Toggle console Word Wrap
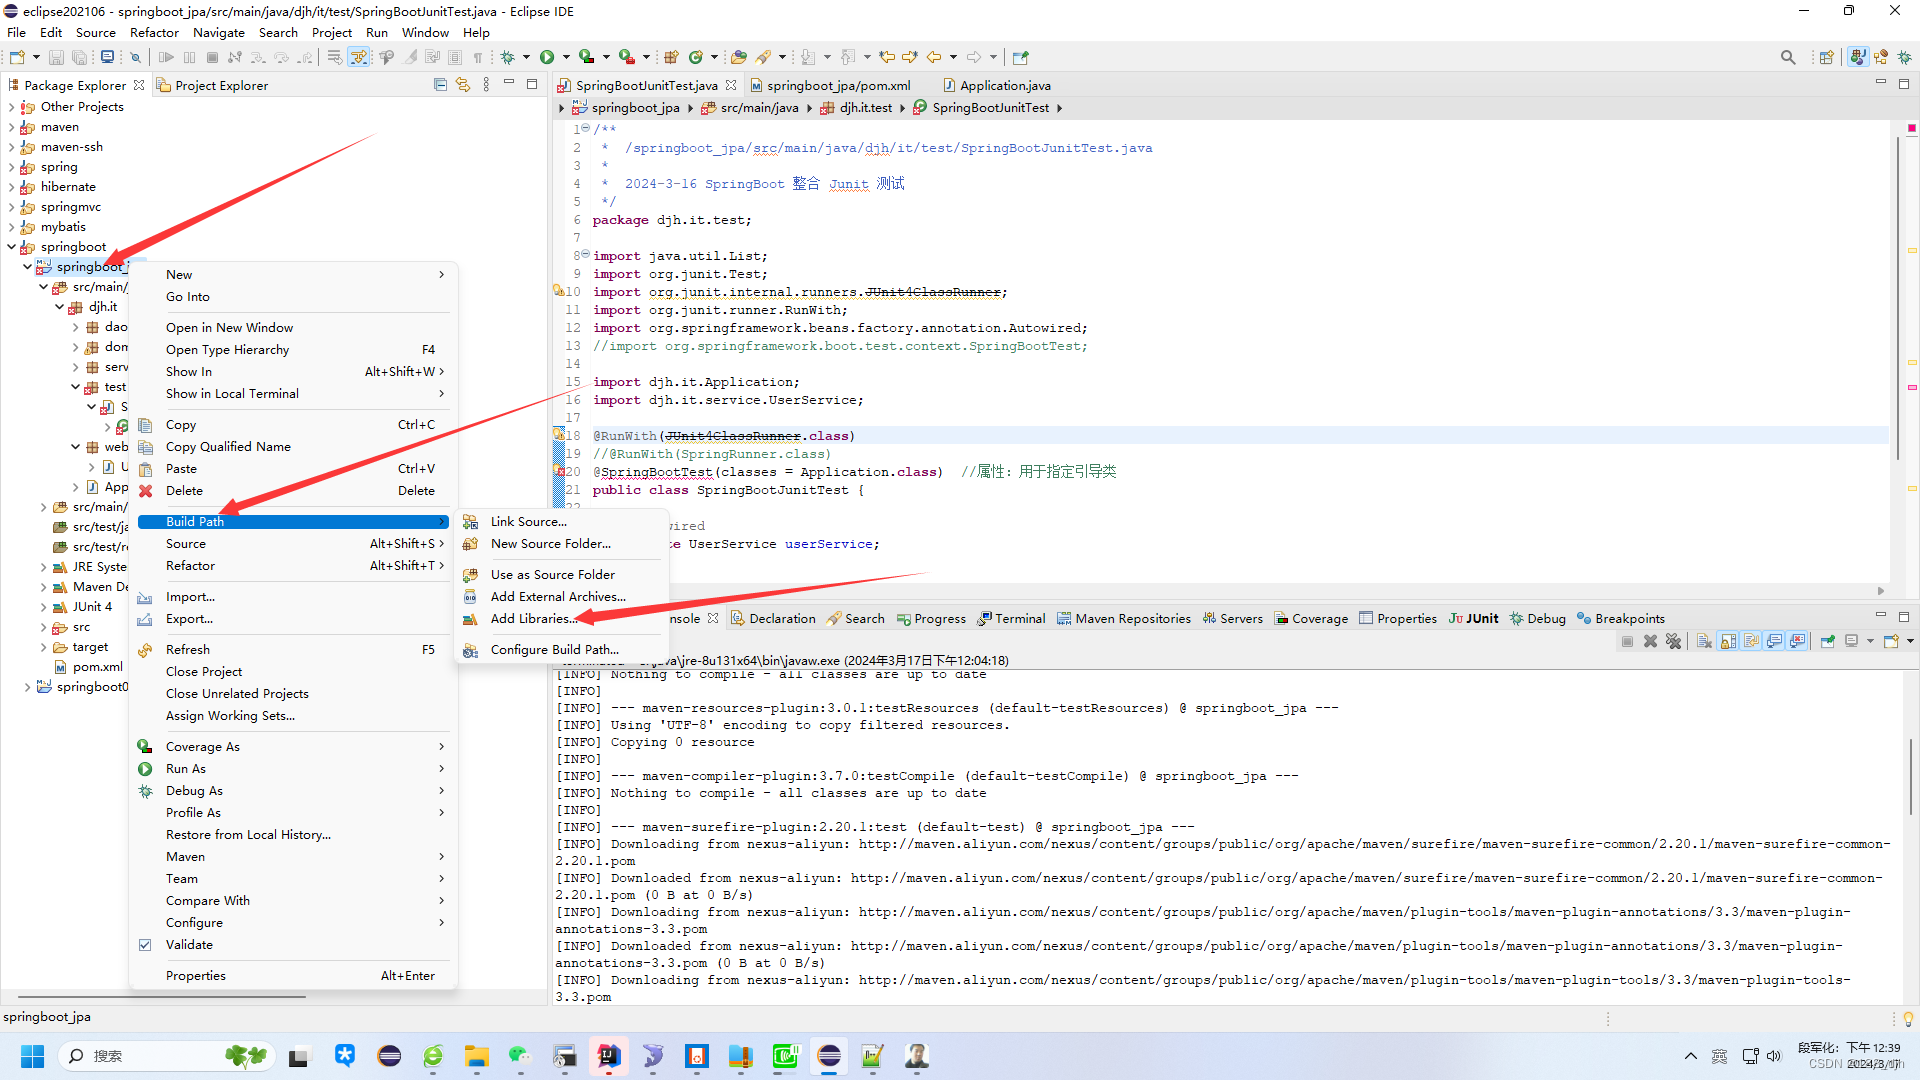 tap(1752, 641)
